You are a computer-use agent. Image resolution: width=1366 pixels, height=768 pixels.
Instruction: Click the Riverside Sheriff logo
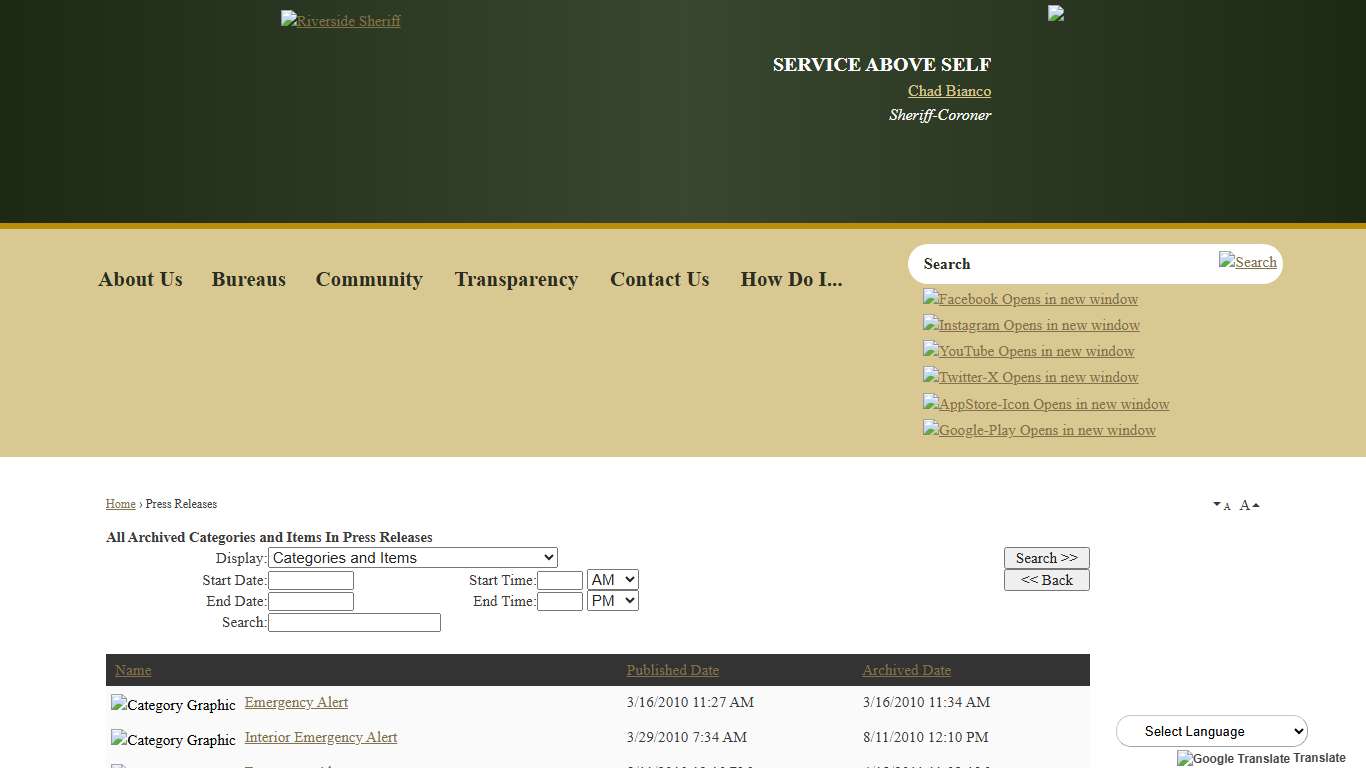(340, 20)
